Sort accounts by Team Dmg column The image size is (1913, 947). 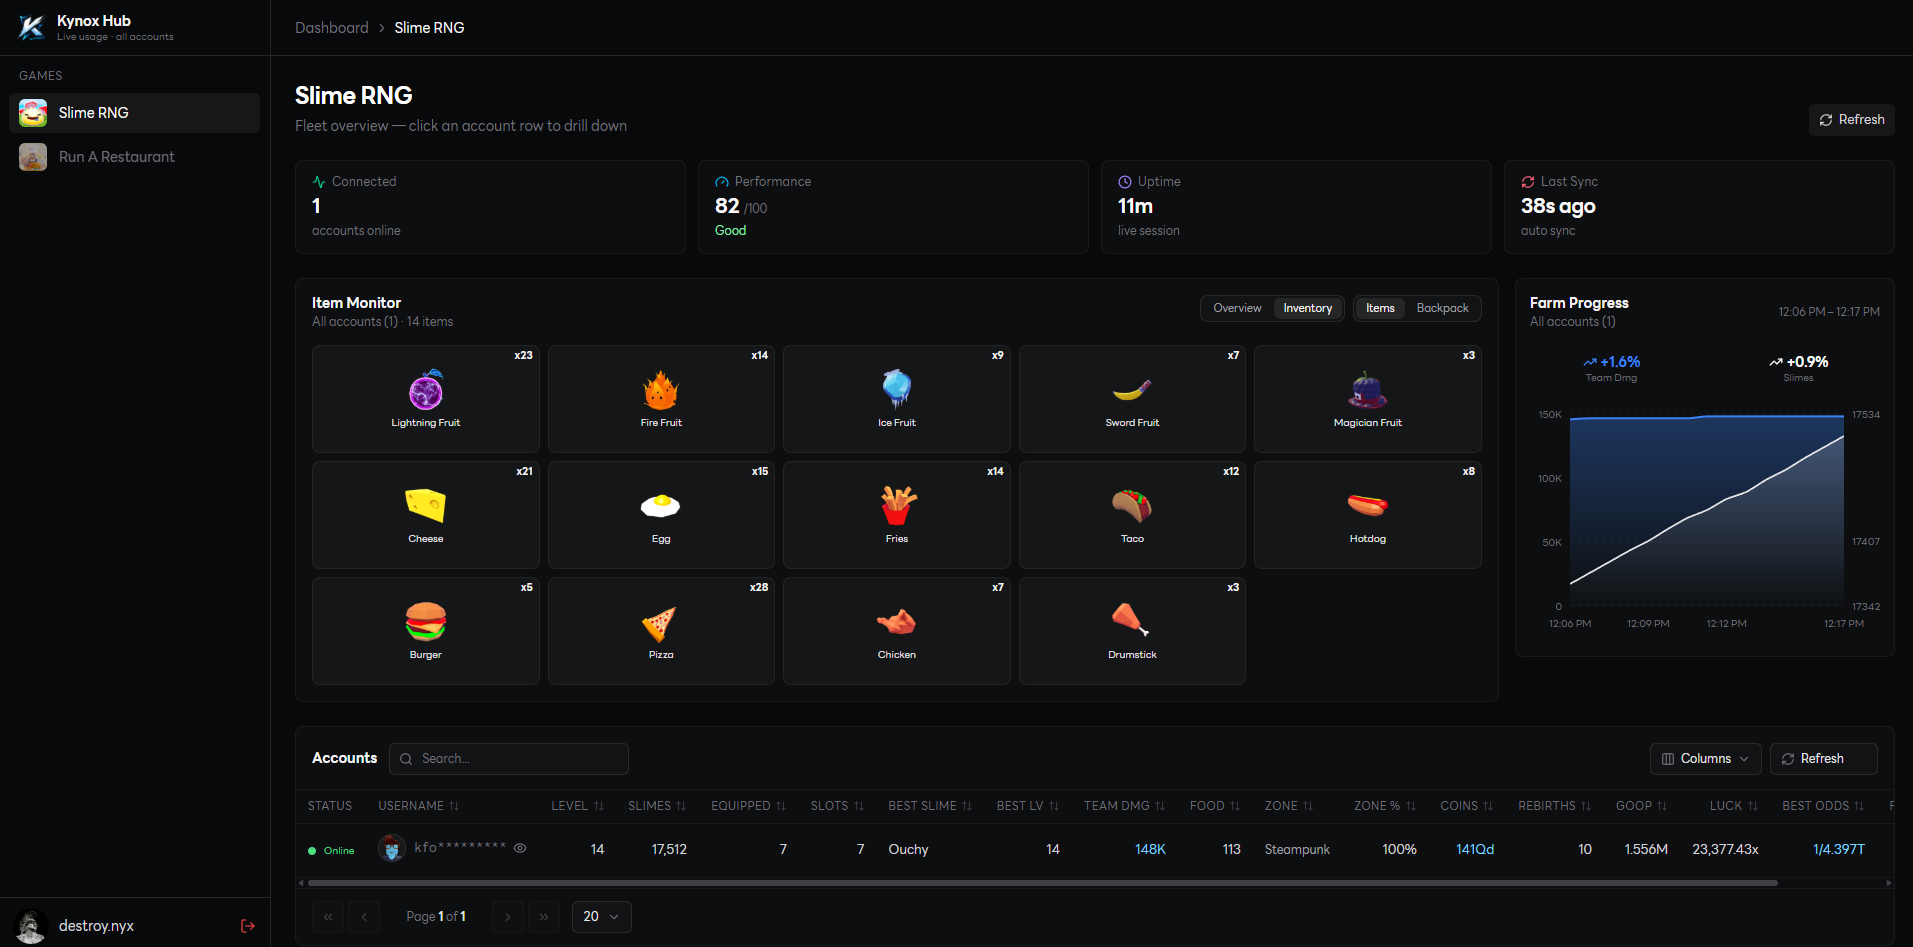tap(1125, 806)
